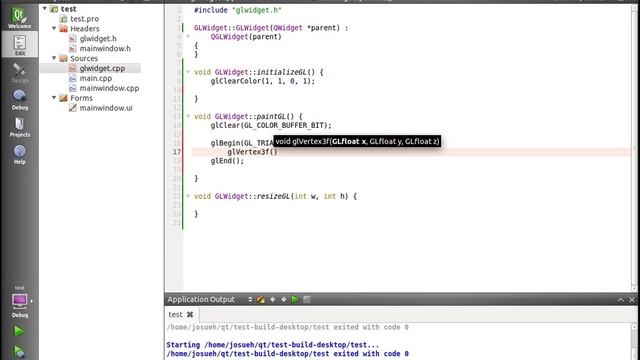Open the Help mode

(x=19, y=154)
